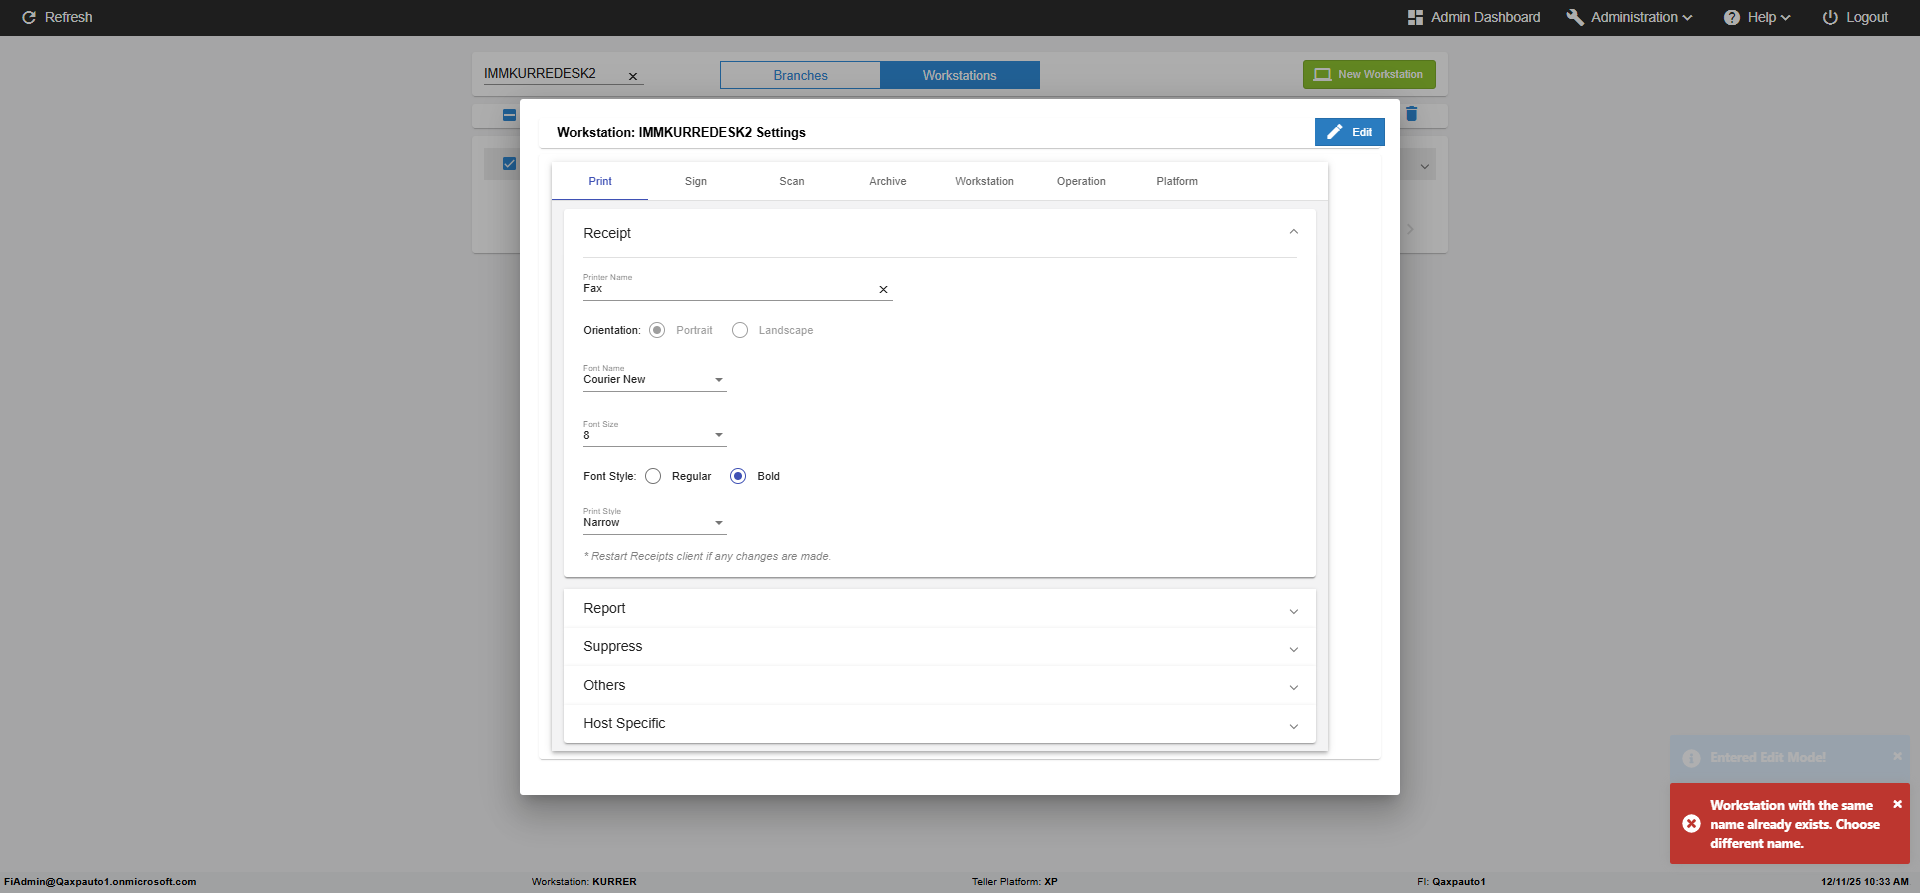This screenshot has width=1920, height=893.
Task: Switch to the Print tab
Action: pos(600,181)
